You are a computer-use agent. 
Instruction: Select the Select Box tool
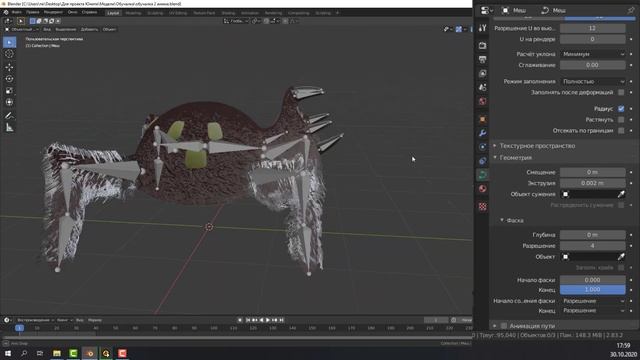tap(9, 42)
